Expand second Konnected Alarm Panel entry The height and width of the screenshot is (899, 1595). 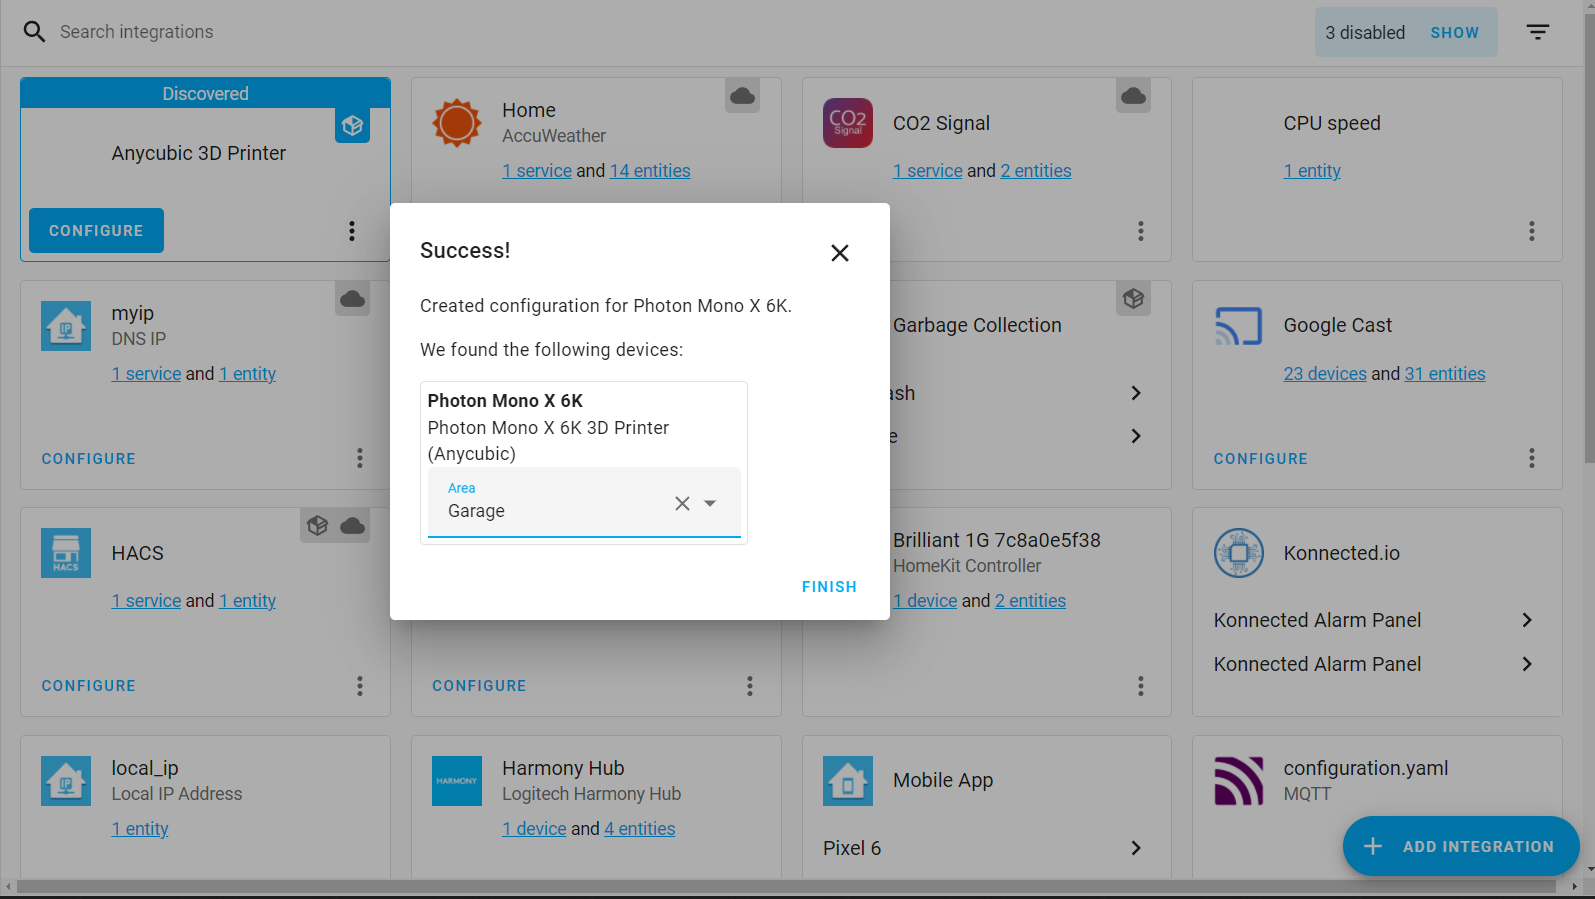point(1527,664)
